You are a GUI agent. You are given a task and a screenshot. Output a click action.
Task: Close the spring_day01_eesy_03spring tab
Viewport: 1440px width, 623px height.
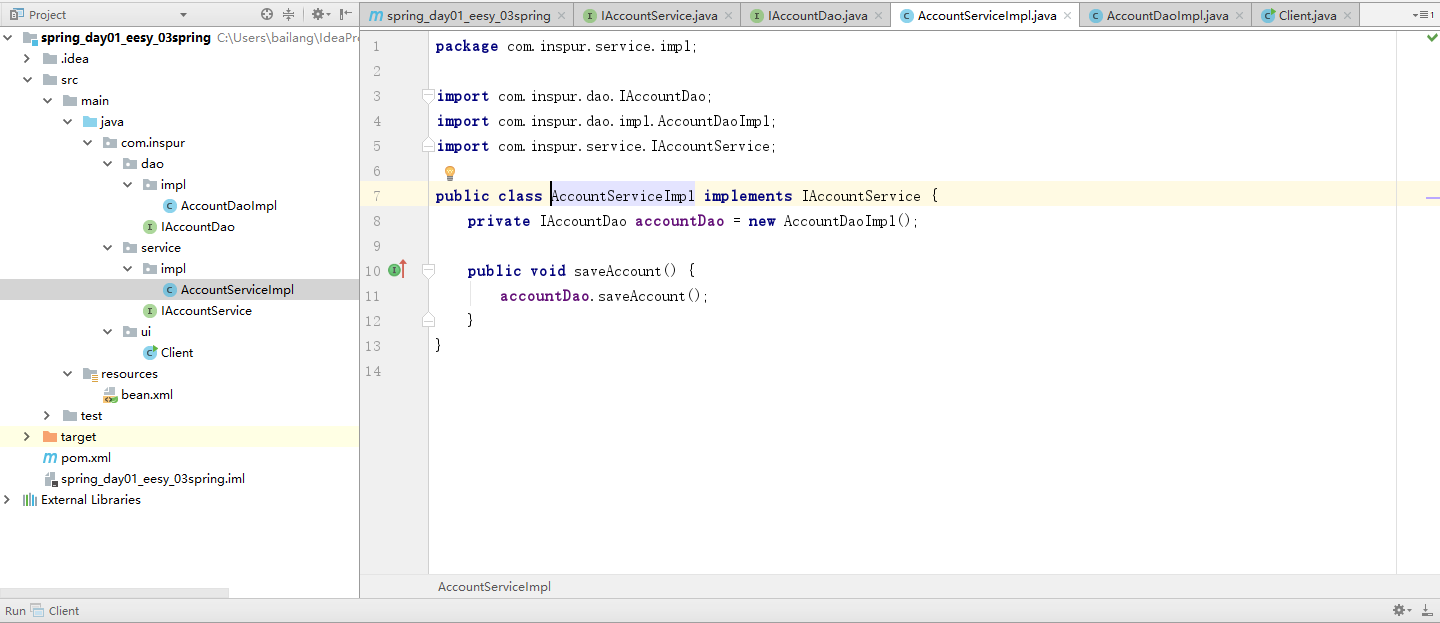point(561,16)
